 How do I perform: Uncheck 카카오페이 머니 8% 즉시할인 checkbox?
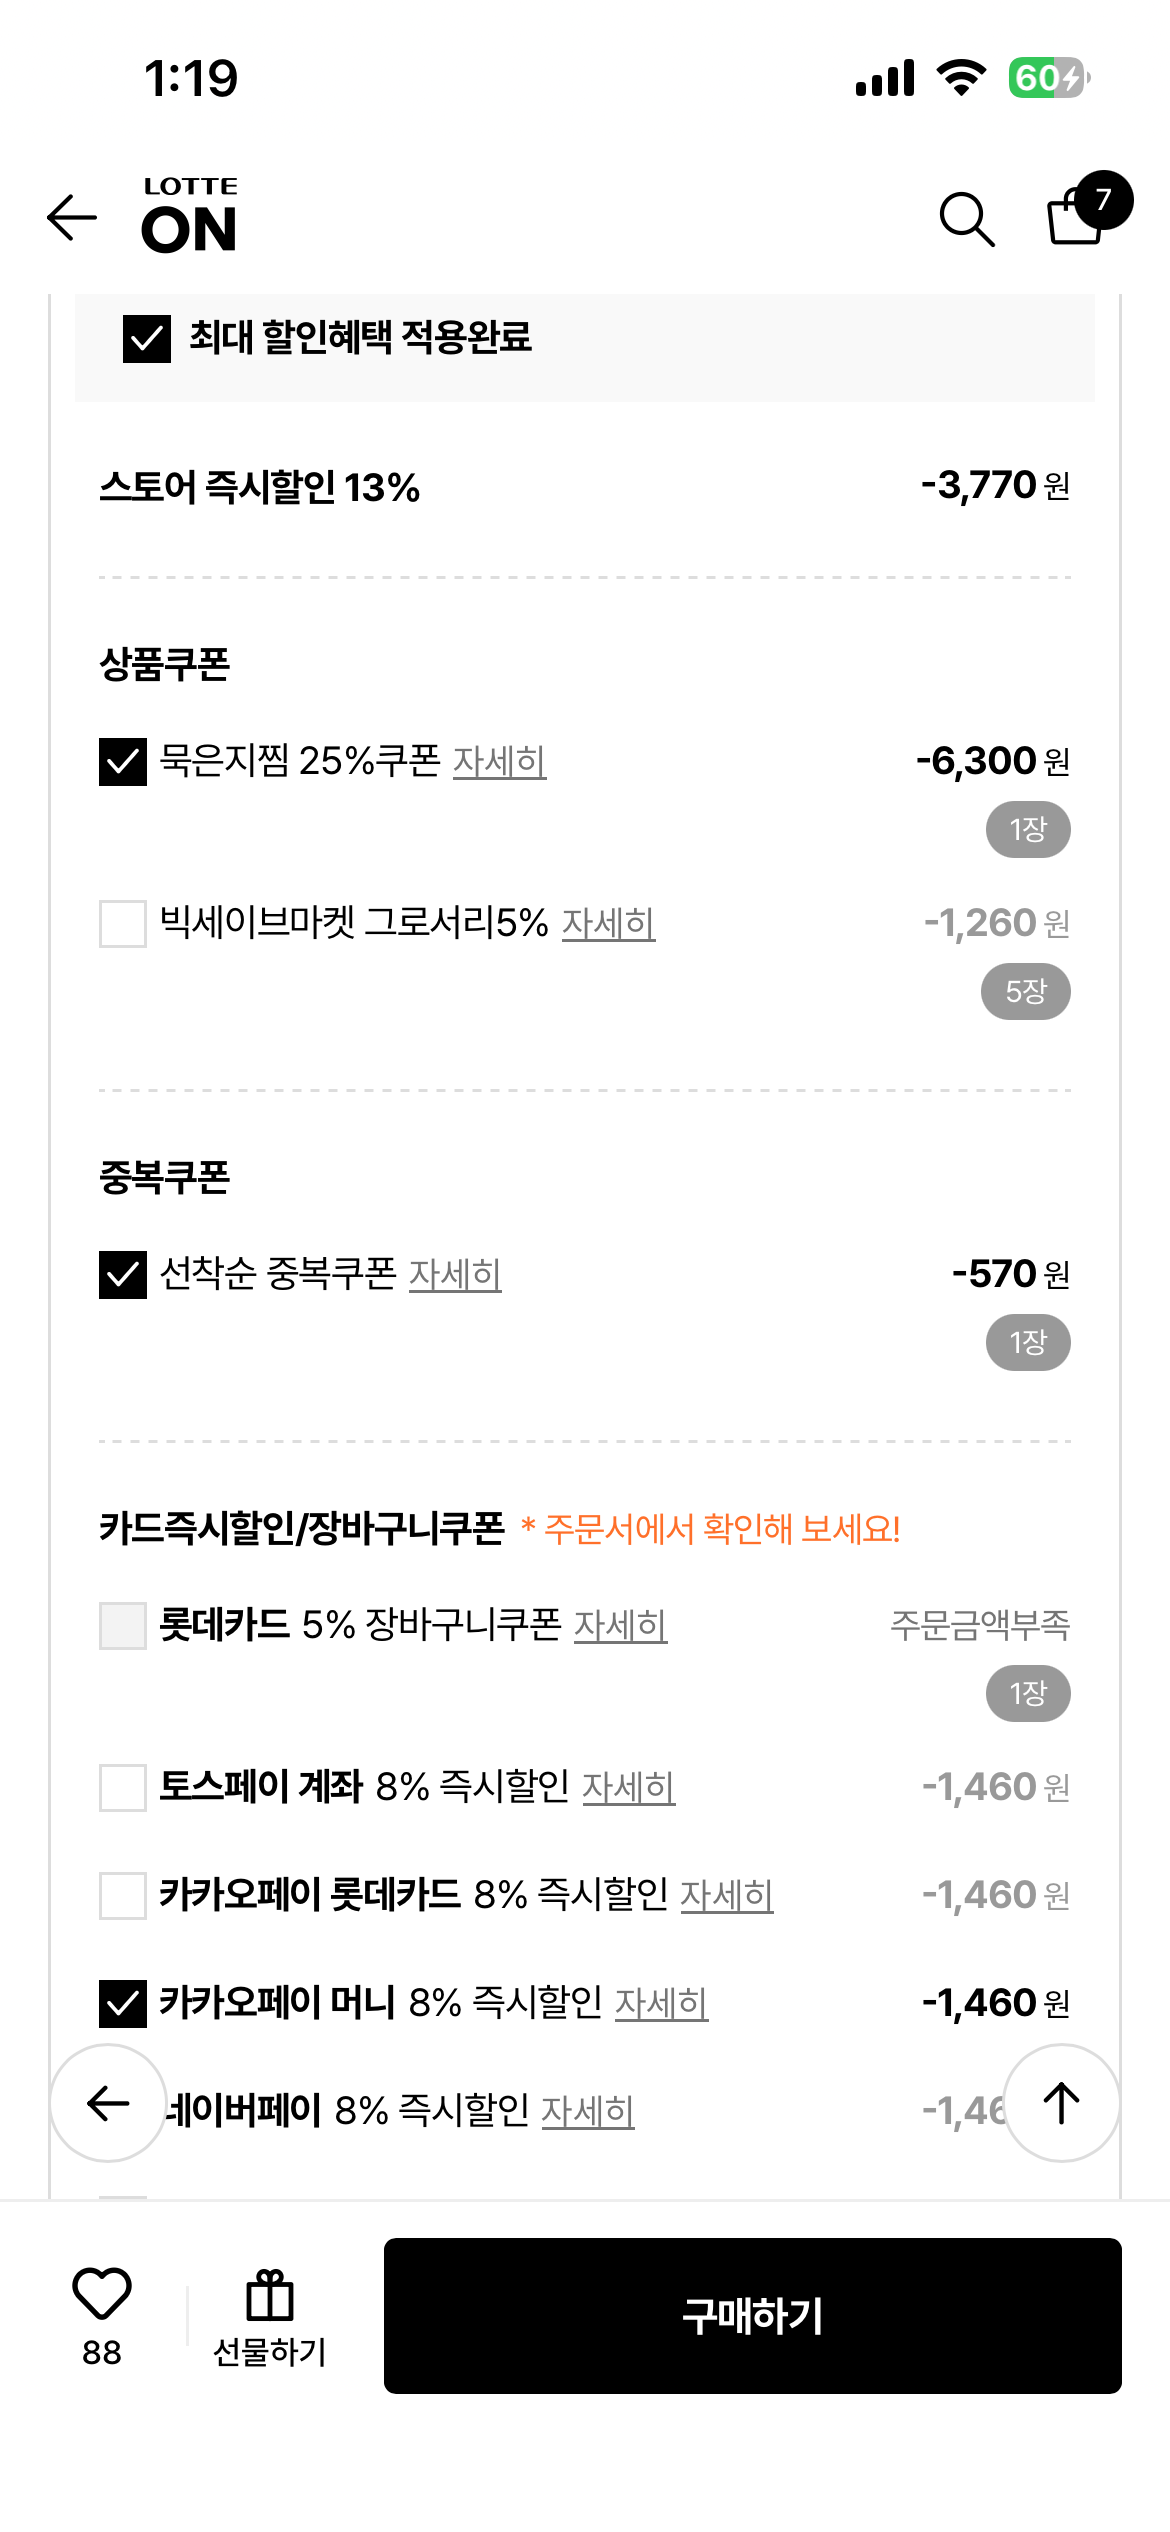coord(123,2003)
